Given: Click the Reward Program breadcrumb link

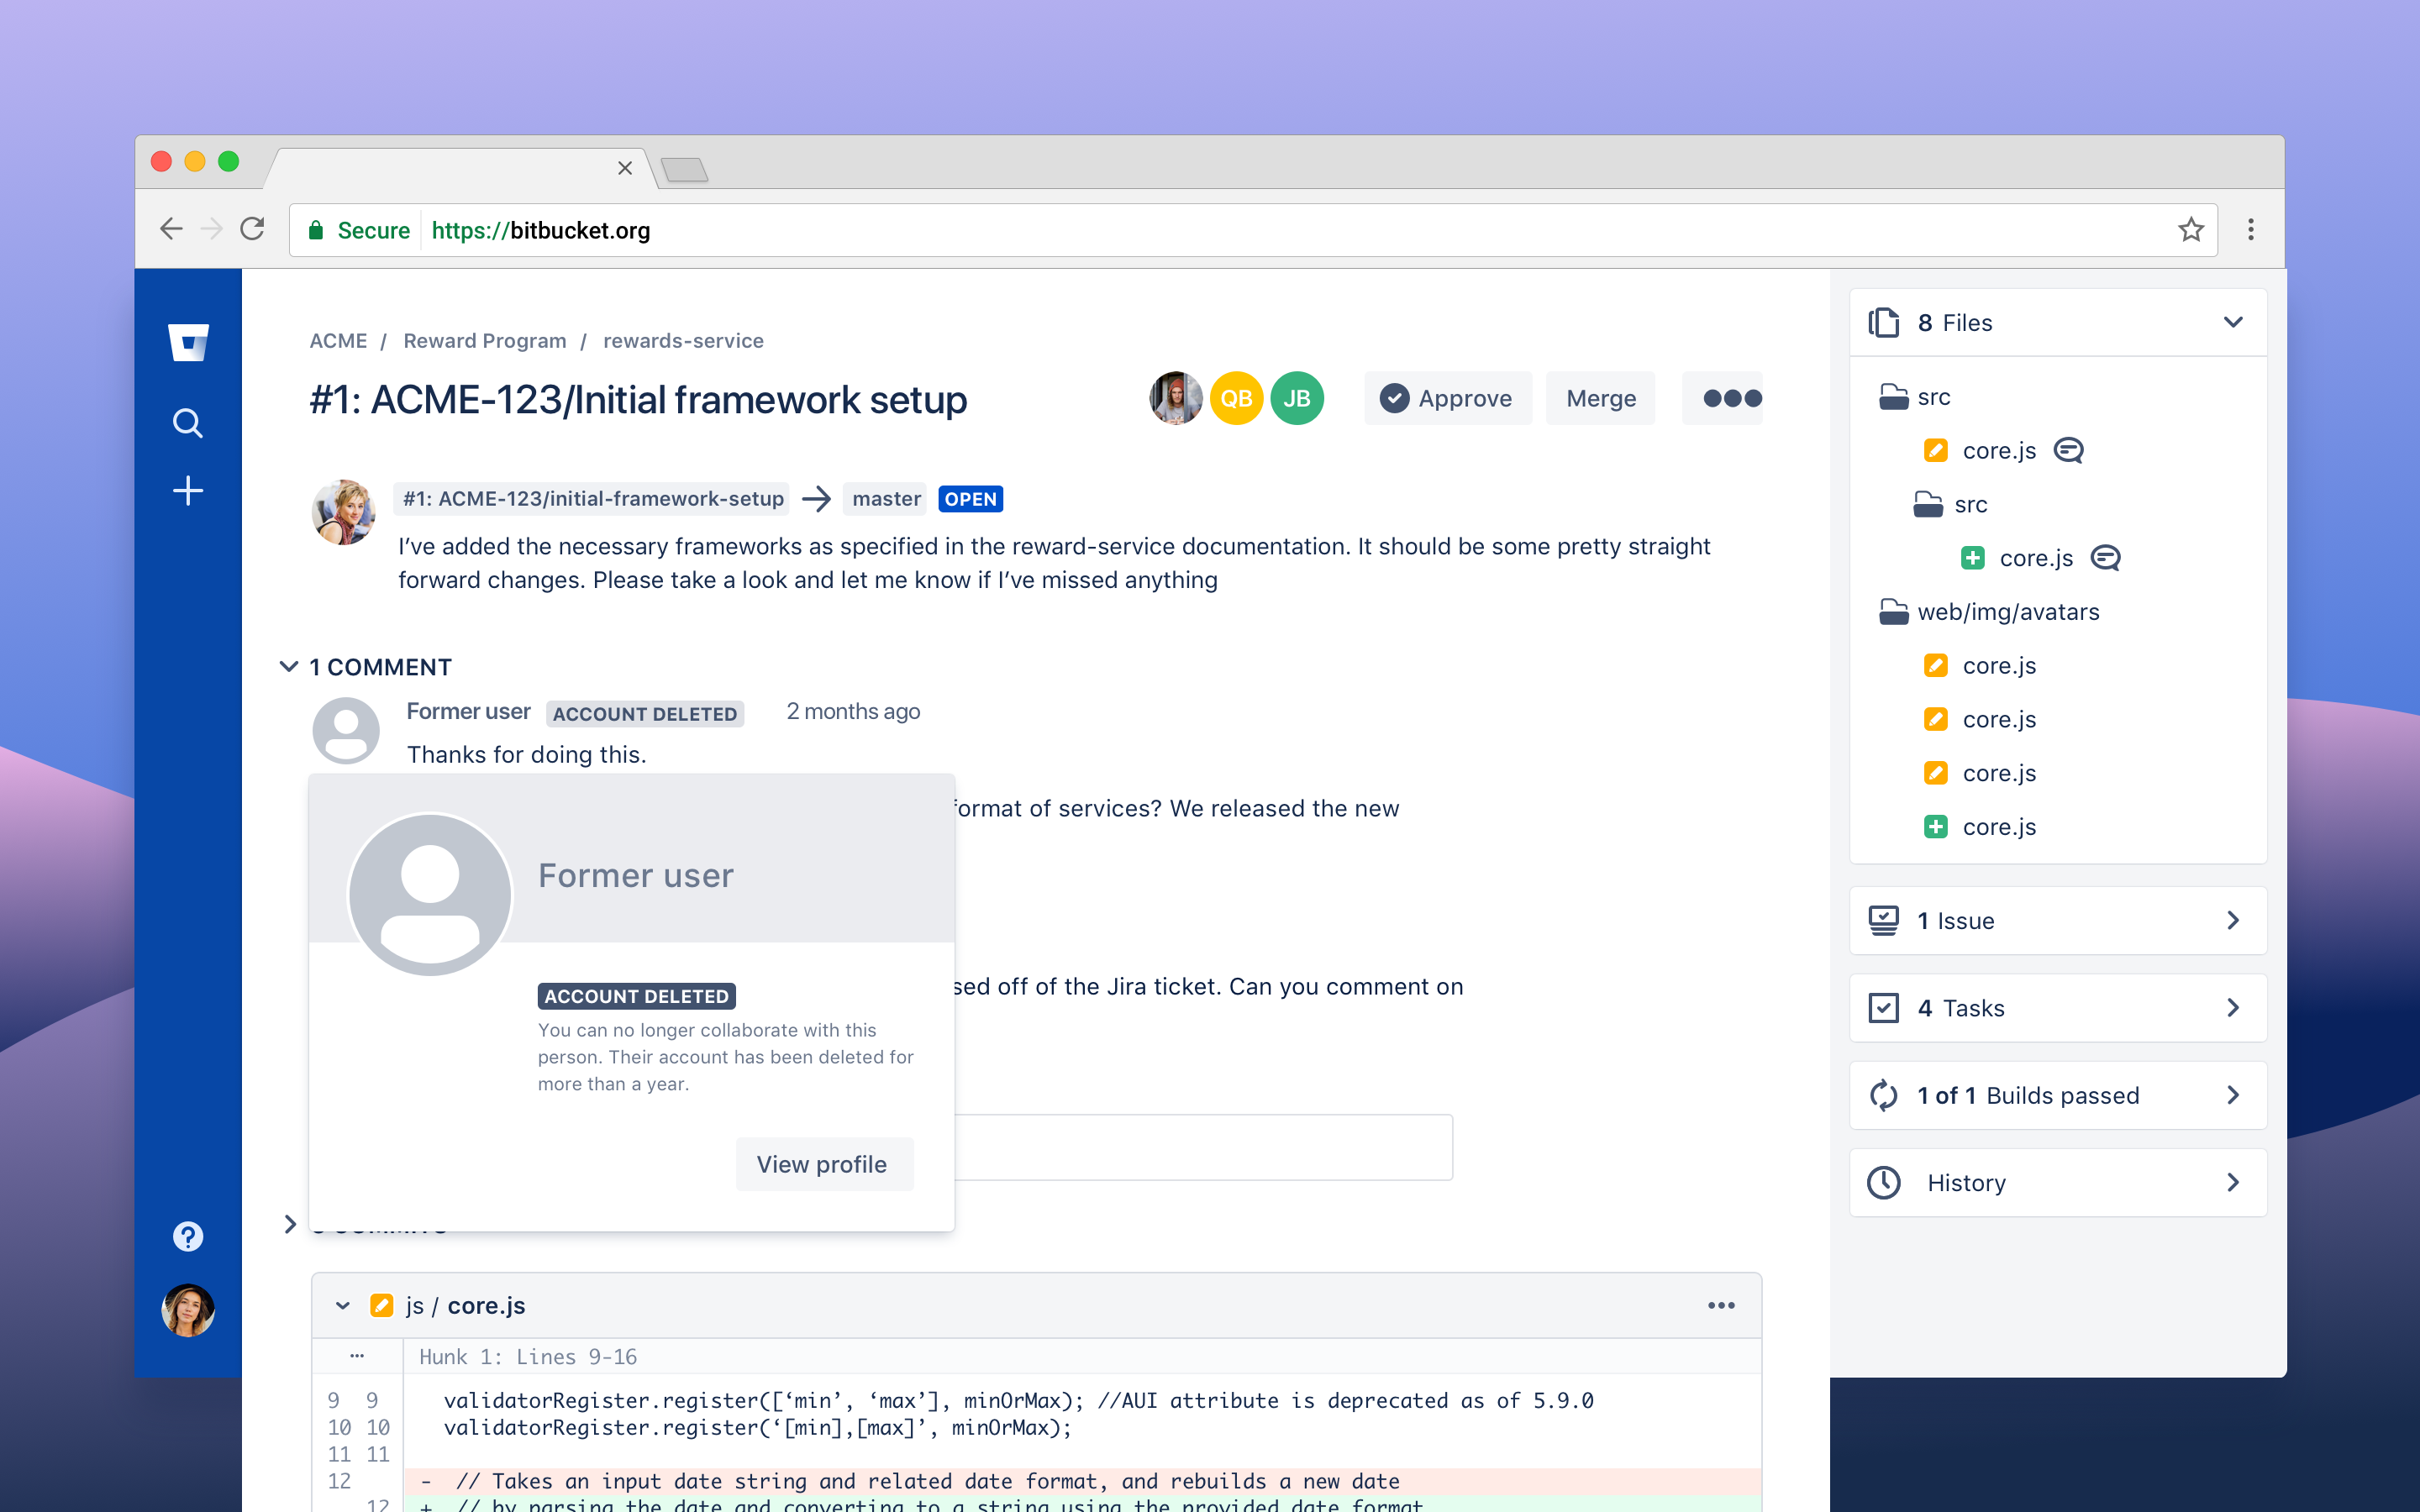Looking at the screenshot, I should click(484, 339).
